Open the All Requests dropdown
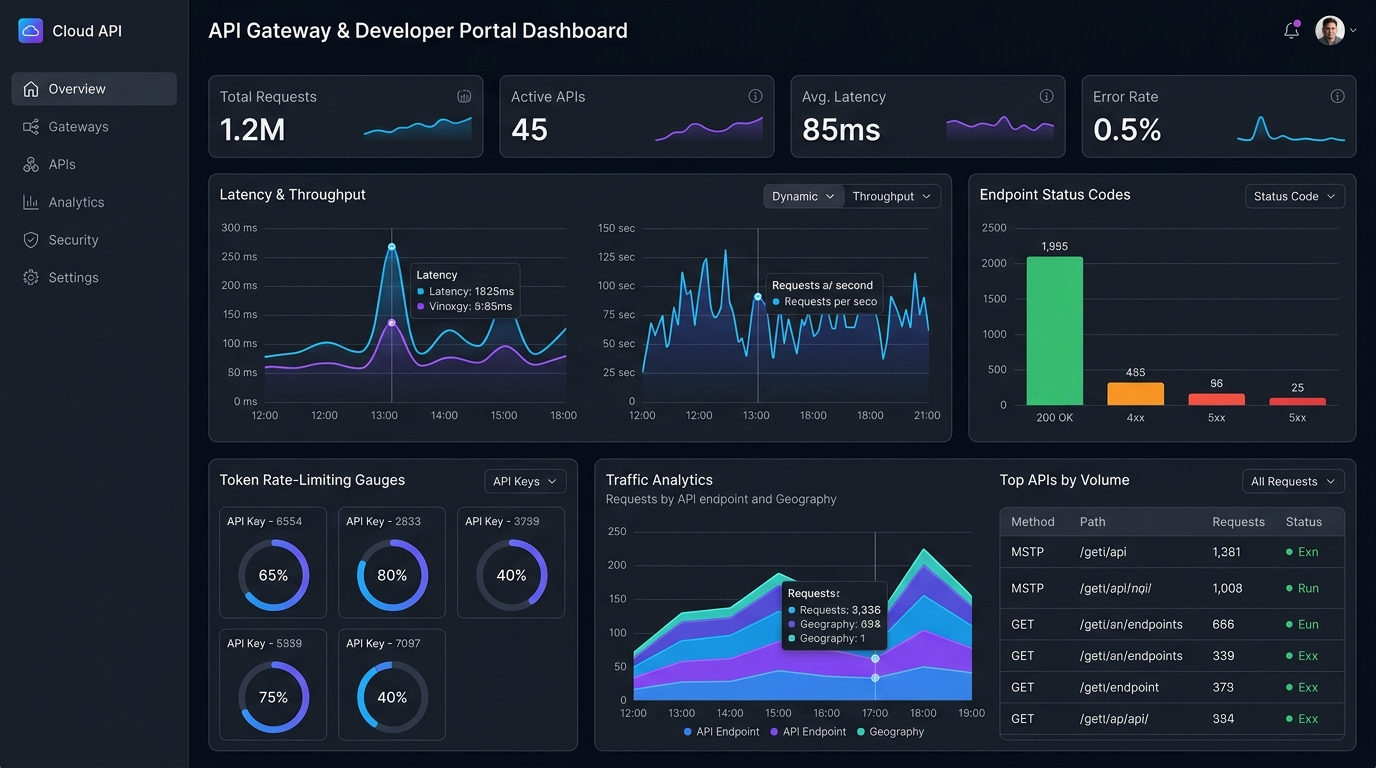 click(1293, 481)
